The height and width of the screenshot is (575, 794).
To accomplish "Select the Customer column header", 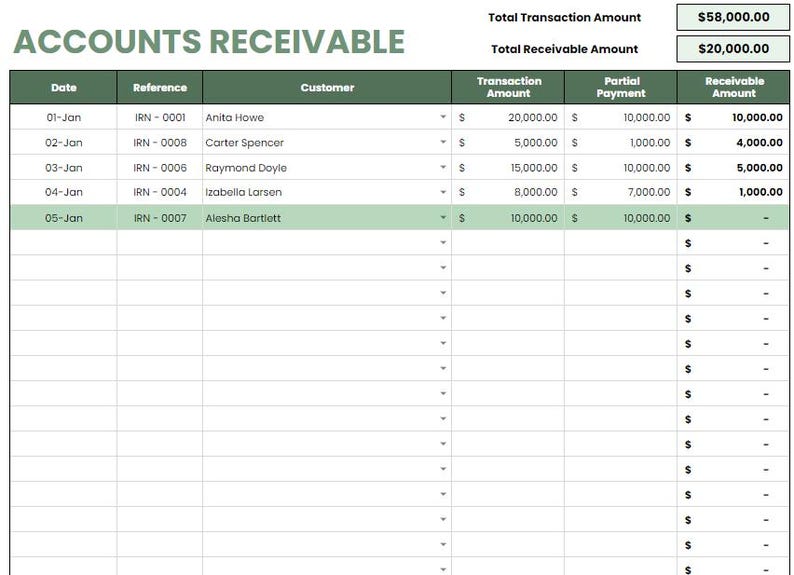I will 327,88.
